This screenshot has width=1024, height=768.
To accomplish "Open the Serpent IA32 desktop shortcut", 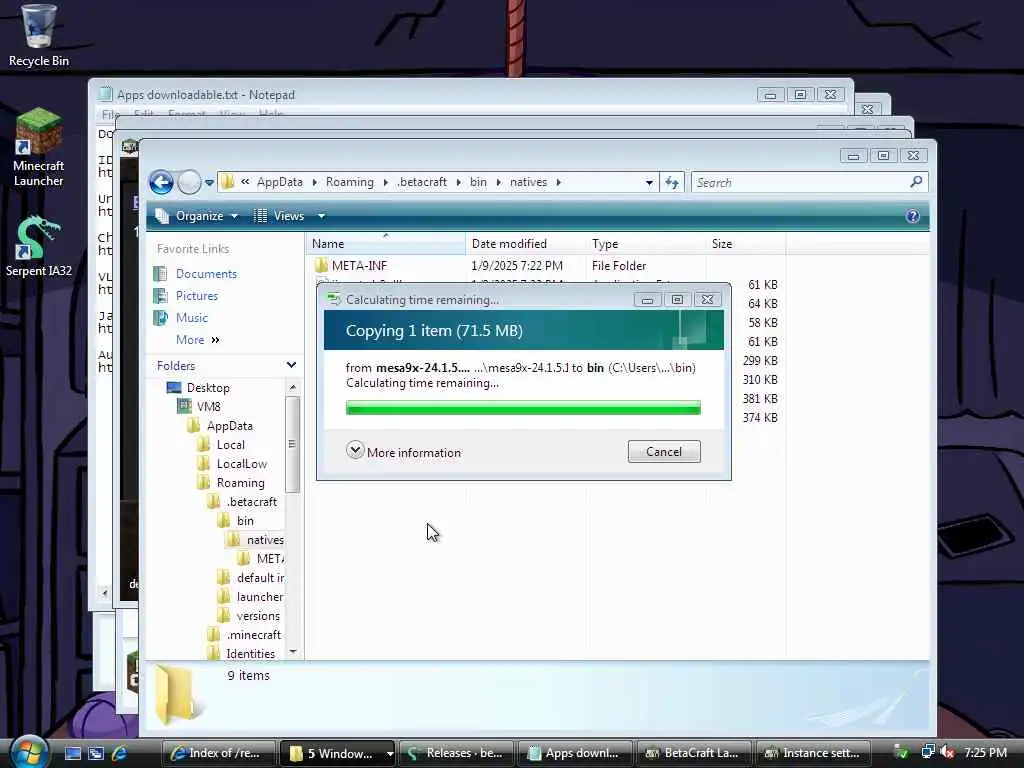I will [39, 247].
